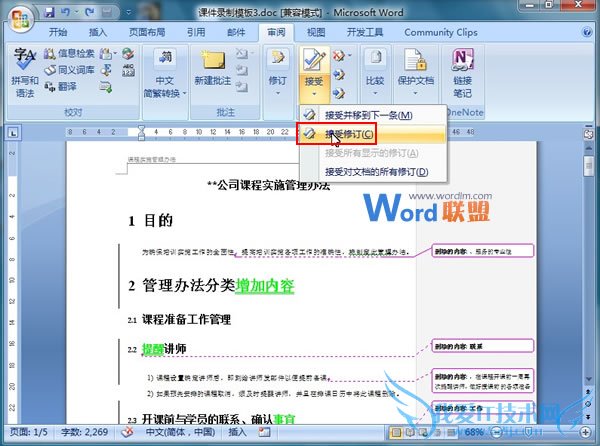The height and width of the screenshot is (446, 600).
Task: Click the zoom slider handle
Action: [528, 432]
